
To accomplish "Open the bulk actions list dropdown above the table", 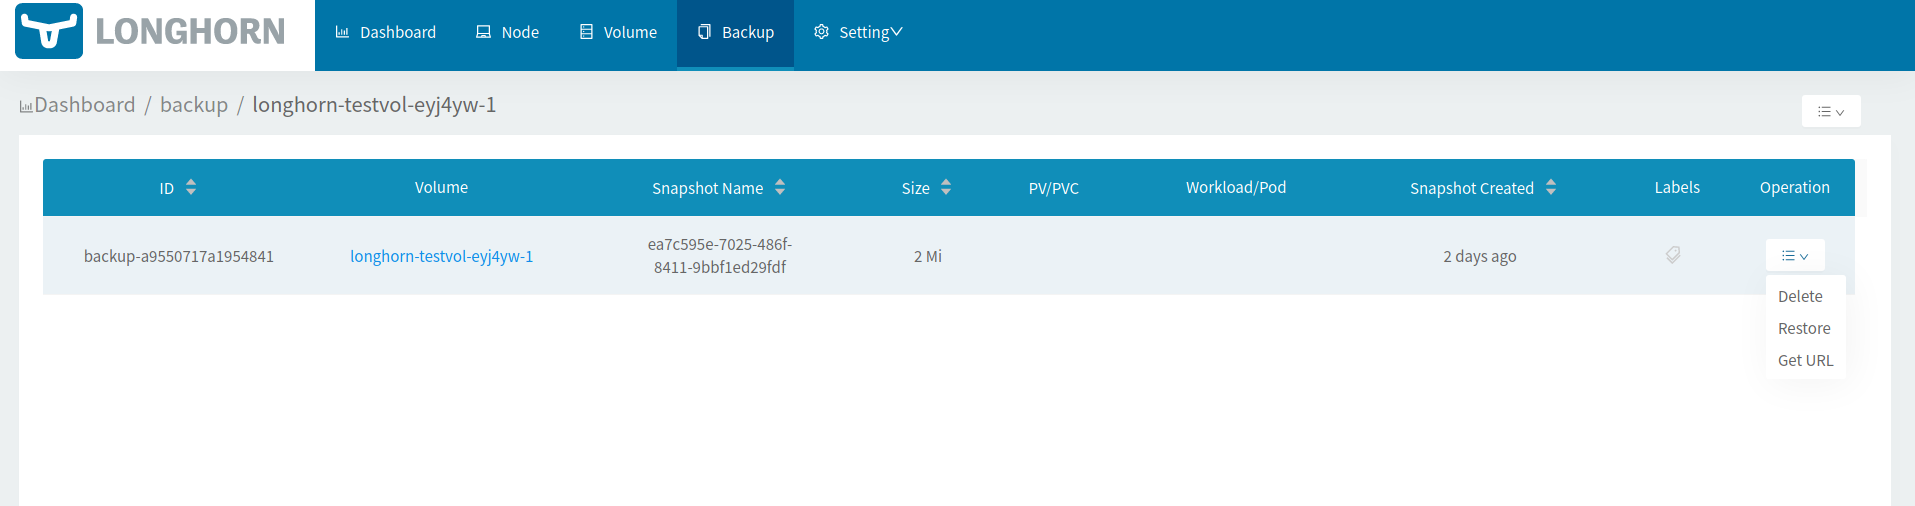I will [x=1831, y=111].
